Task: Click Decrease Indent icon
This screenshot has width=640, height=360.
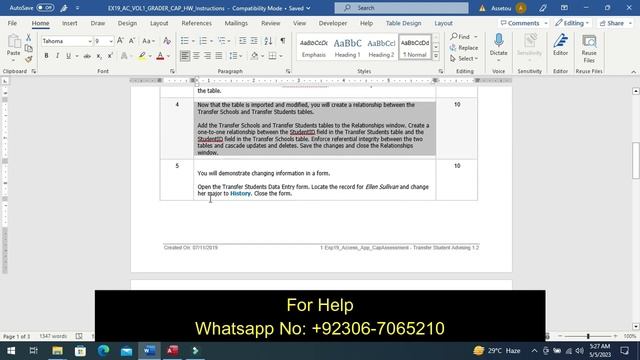Action: click(242, 41)
